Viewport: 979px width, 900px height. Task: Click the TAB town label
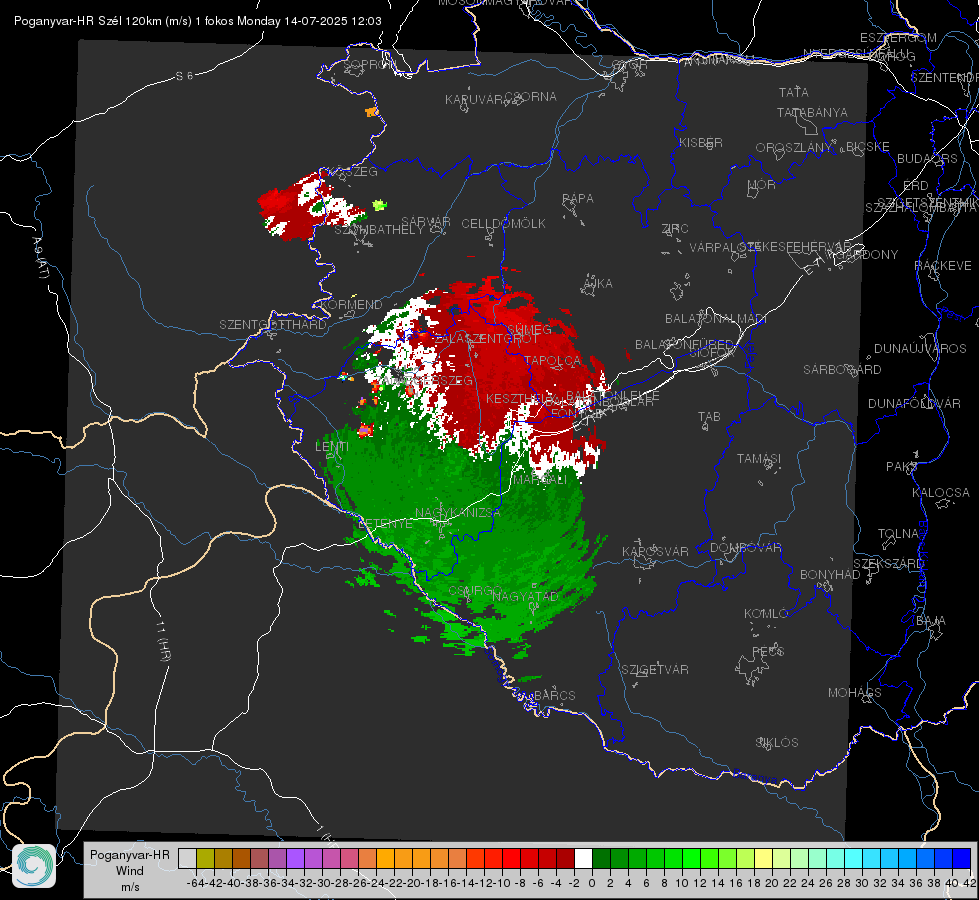(x=709, y=417)
